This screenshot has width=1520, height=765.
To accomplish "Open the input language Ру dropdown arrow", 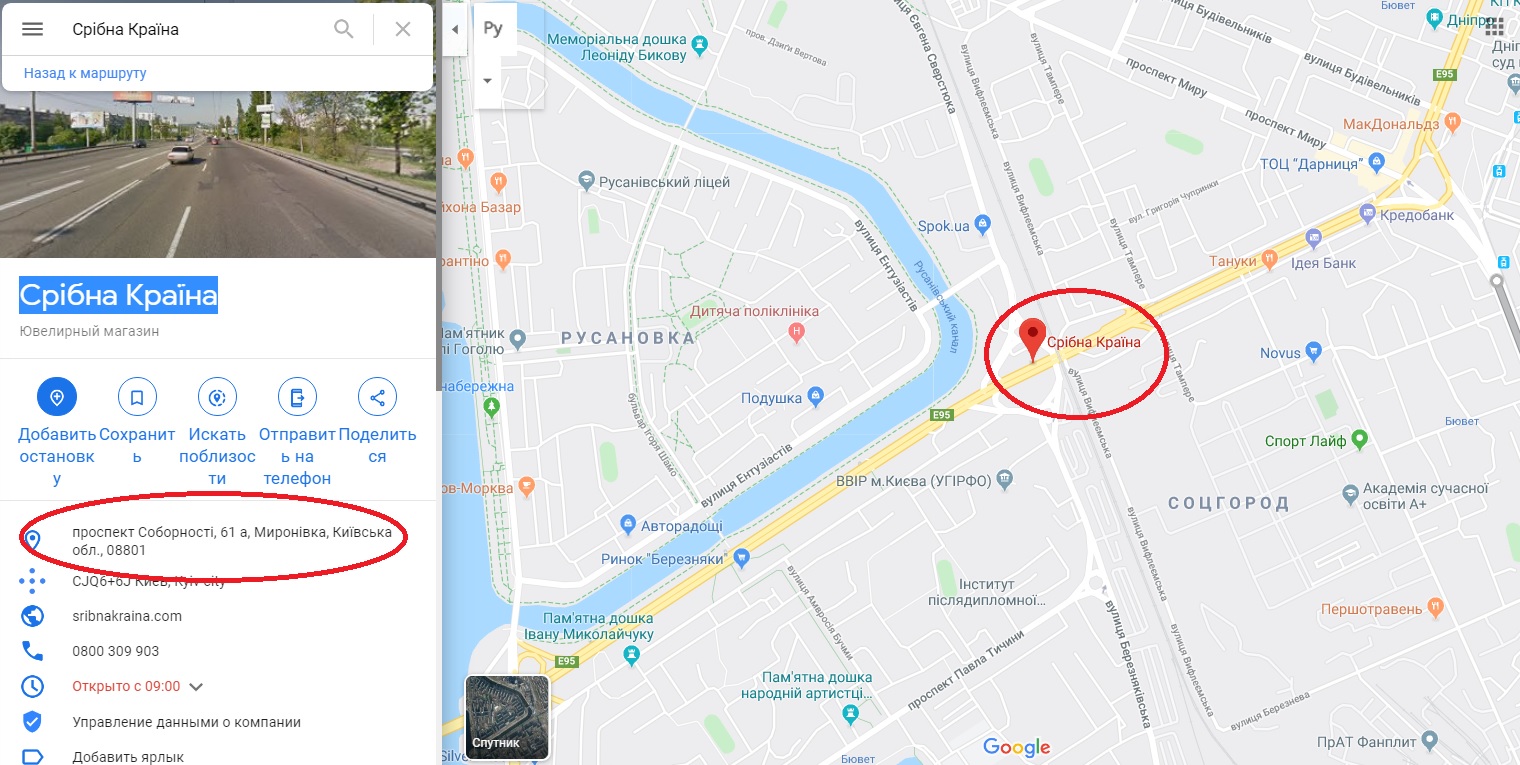I will click(488, 80).
